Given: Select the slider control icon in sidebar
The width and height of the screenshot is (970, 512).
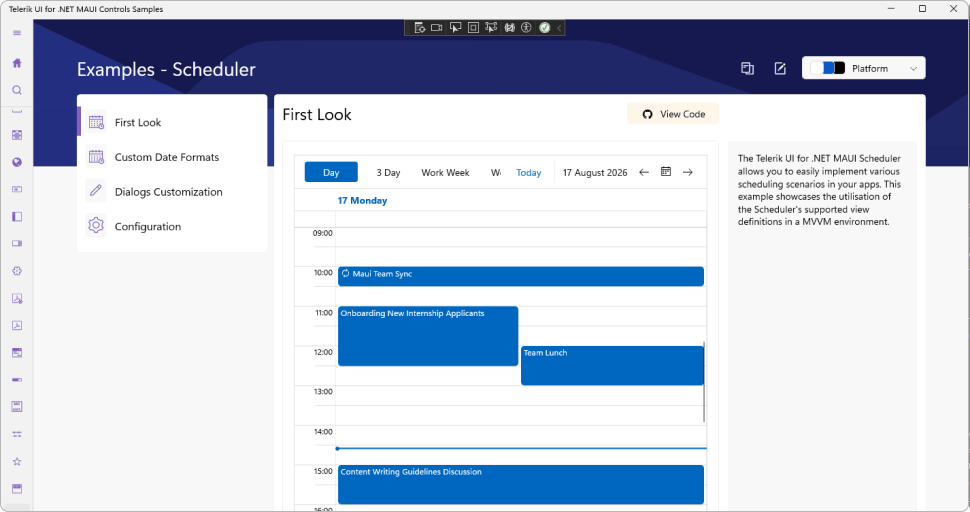Looking at the screenshot, I should [17, 434].
